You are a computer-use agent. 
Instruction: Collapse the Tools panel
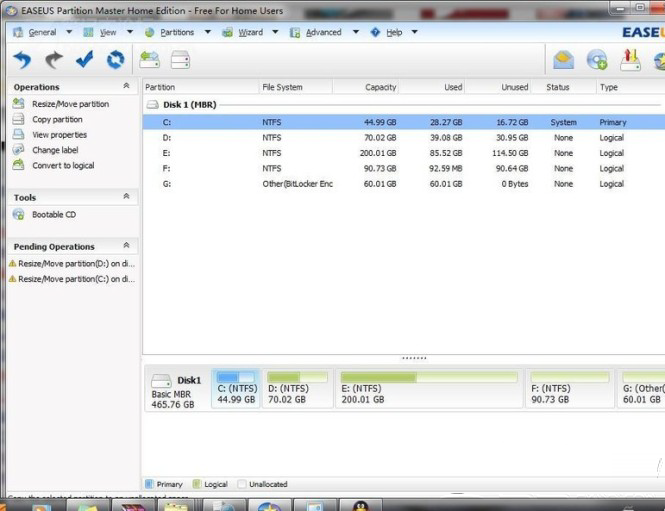pos(126,198)
